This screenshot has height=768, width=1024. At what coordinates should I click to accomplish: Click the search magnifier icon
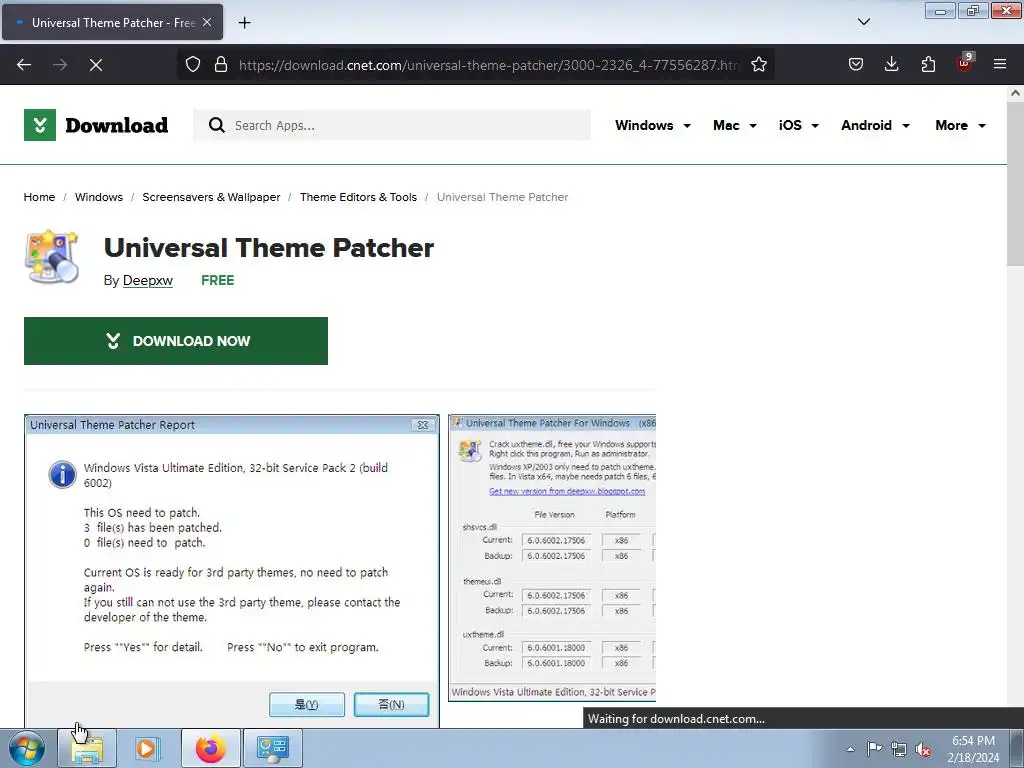point(216,125)
